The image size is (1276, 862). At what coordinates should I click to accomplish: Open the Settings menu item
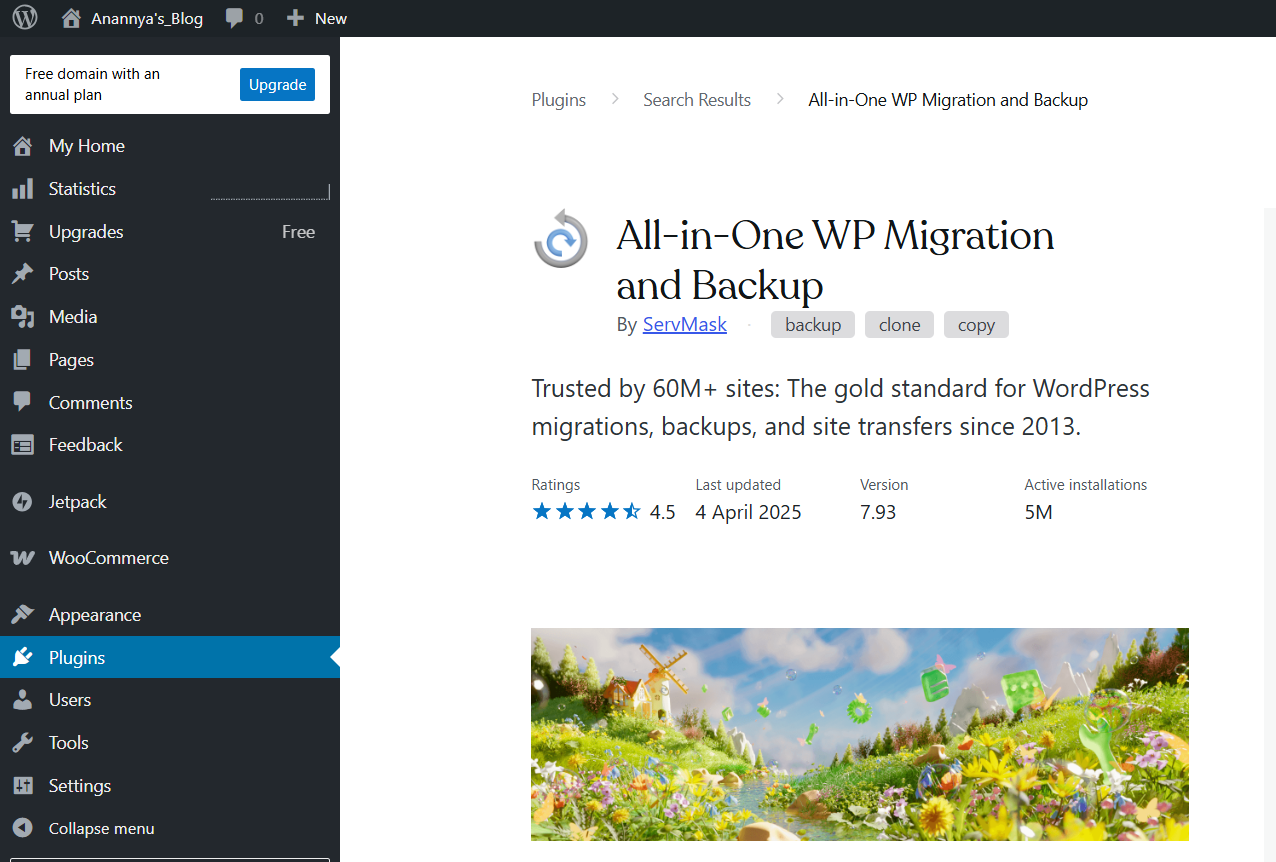click(80, 786)
